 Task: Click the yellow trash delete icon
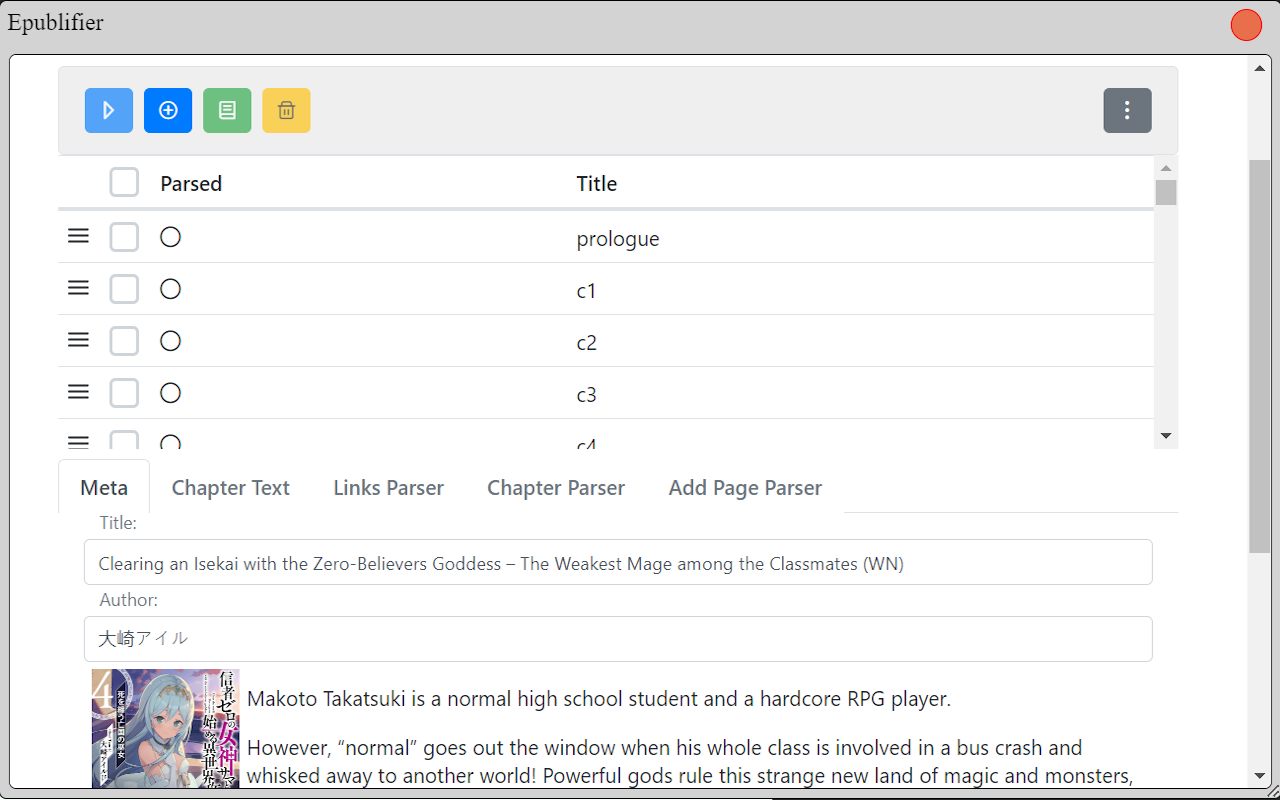tap(286, 110)
